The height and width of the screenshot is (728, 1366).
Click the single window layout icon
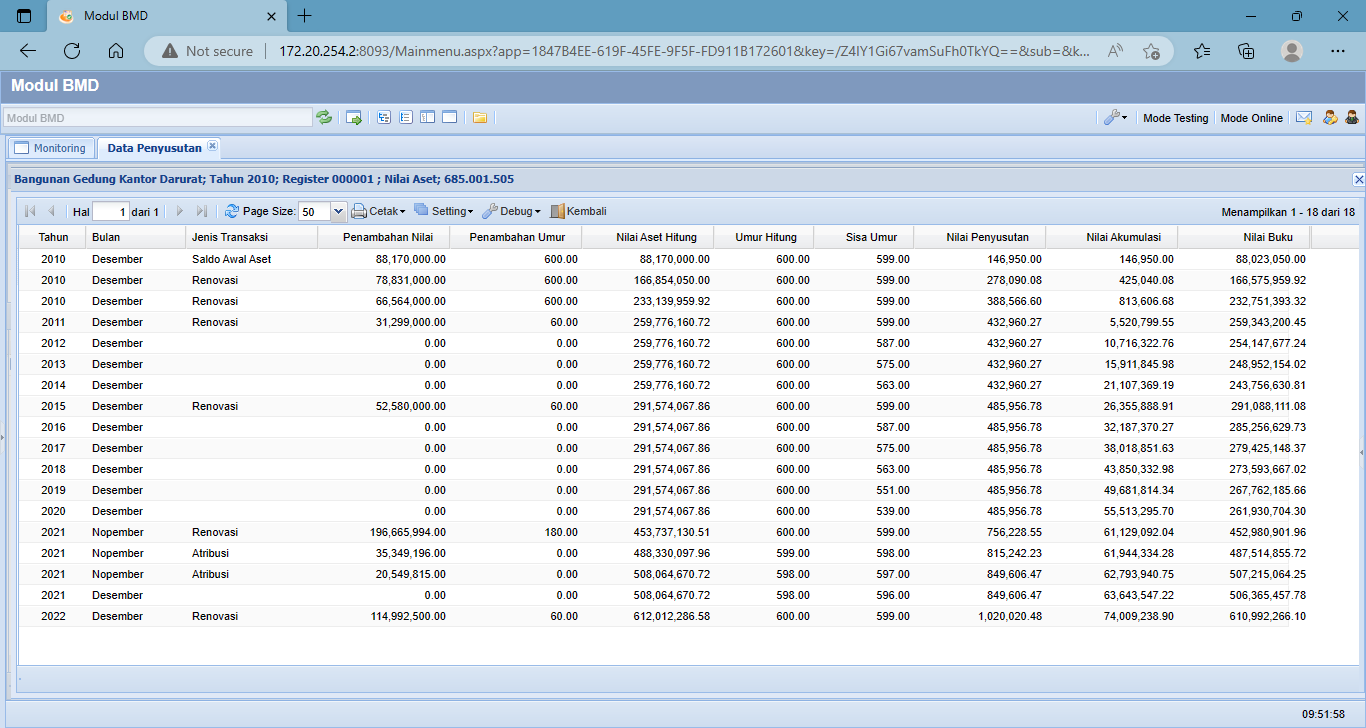click(x=449, y=117)
